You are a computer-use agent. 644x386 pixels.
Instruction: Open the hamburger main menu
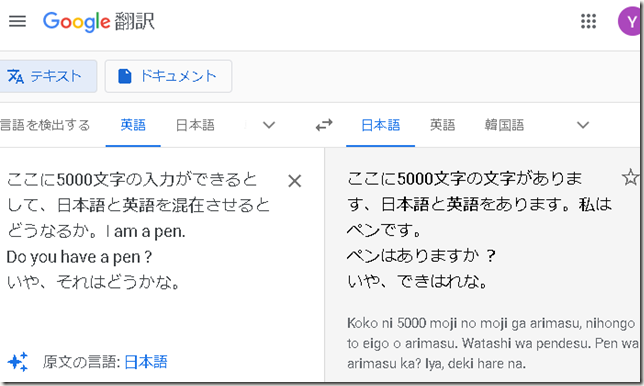(17, 21)
